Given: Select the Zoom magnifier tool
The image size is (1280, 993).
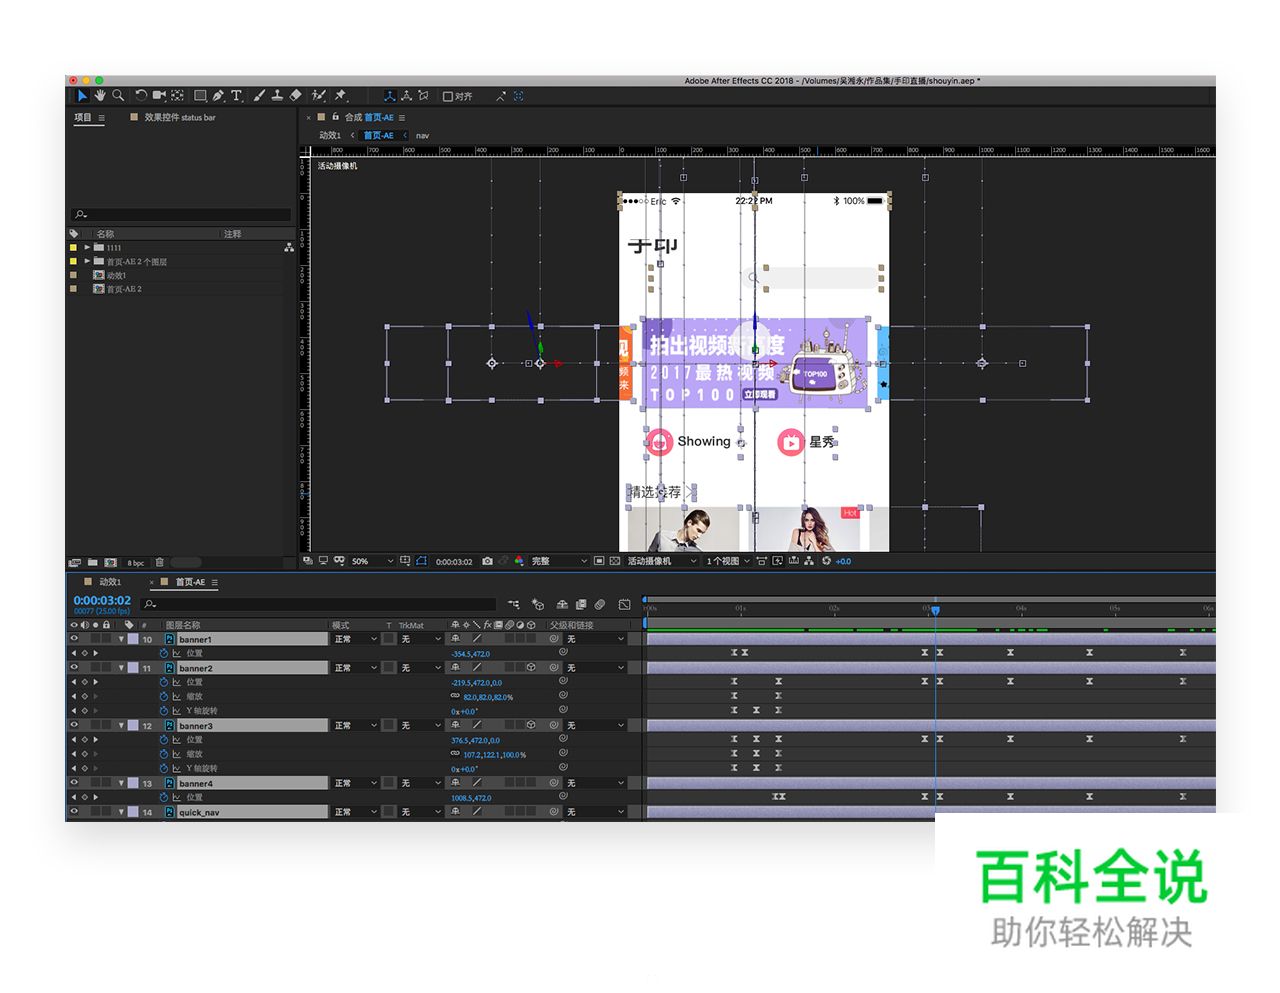Looking at the screenshot, I should click(x=118, y=95).
